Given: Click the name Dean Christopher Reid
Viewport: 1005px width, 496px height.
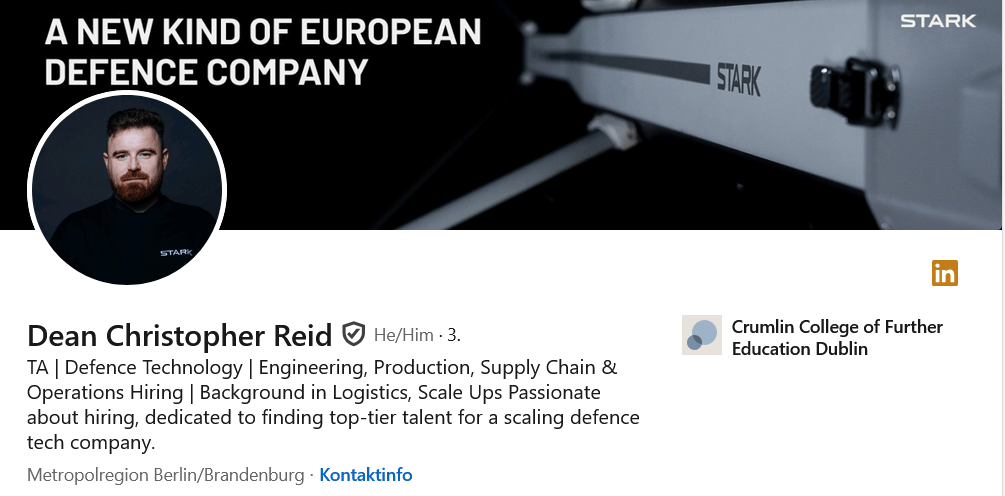Looking at the screenshot, I should point(179,334).
